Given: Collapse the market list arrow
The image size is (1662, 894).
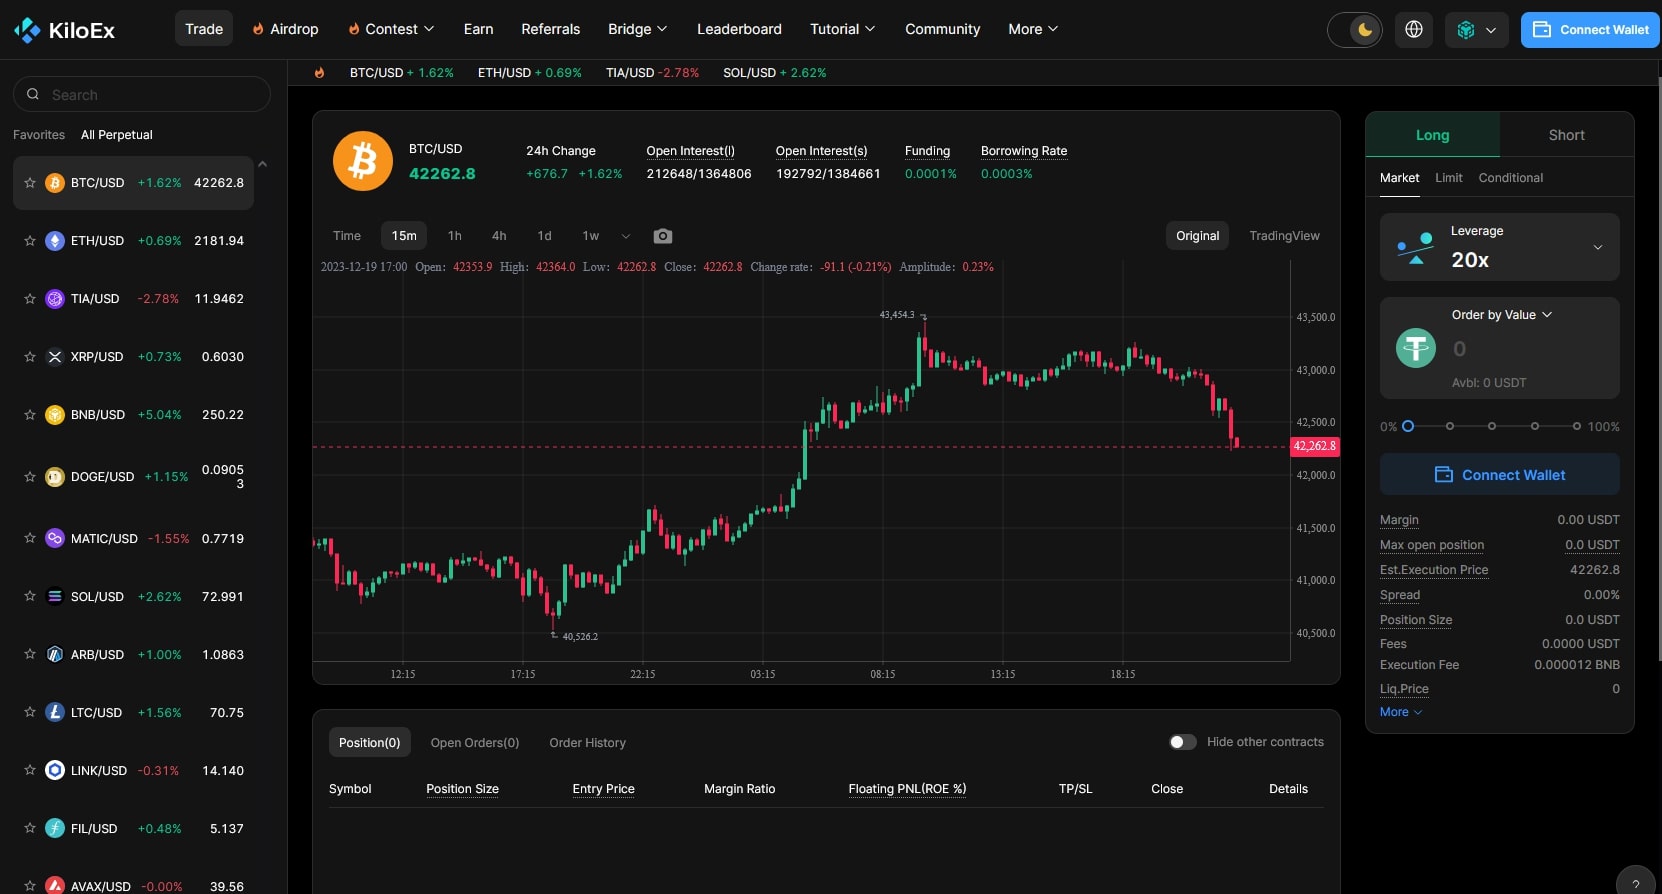Looking at the screenshot, I should tap(262, 164).
